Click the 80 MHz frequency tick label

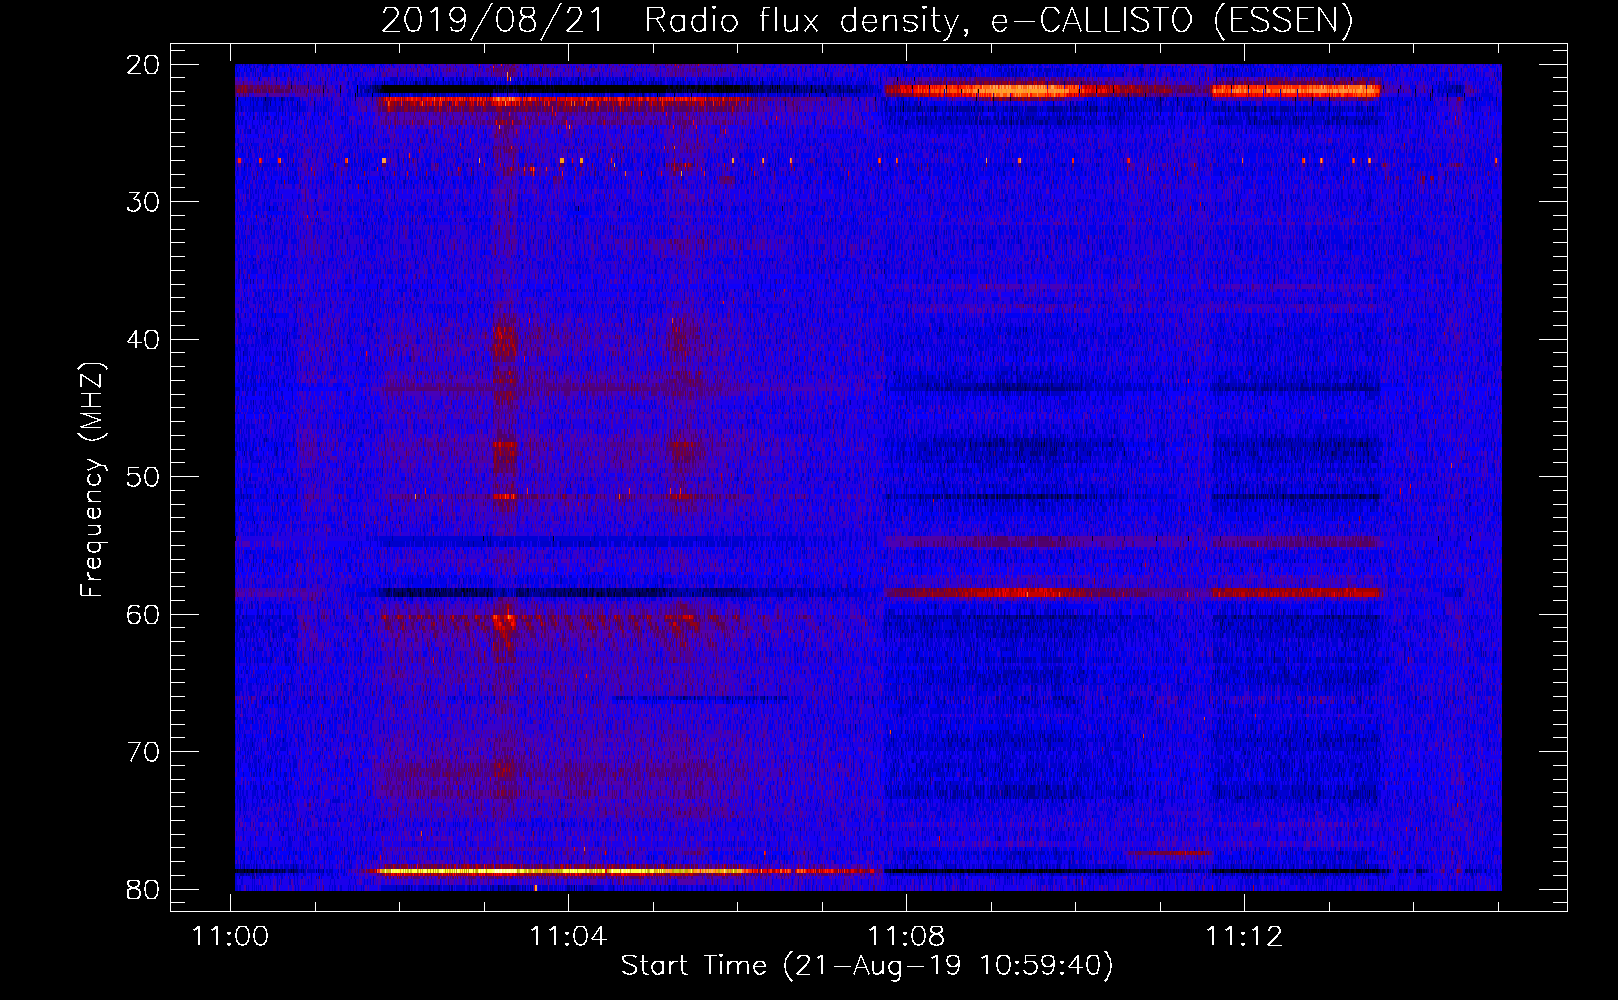[x=144, y=889]
